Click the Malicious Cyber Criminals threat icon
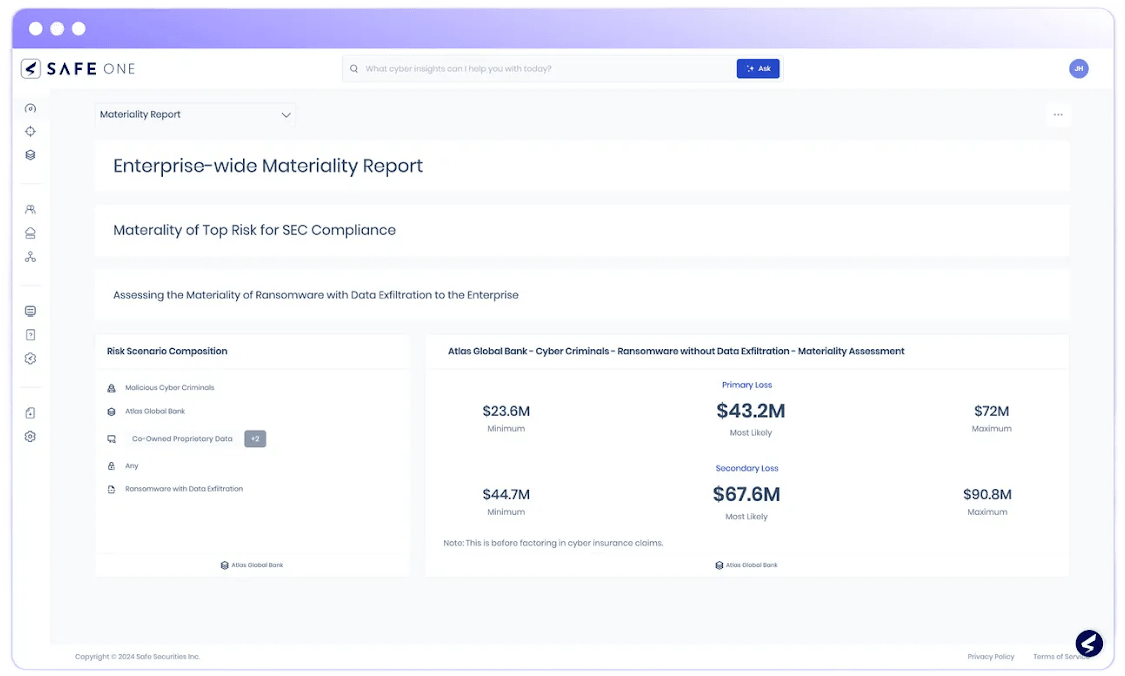The width and height of the screenshot is (1125, 676). point(111,388)
